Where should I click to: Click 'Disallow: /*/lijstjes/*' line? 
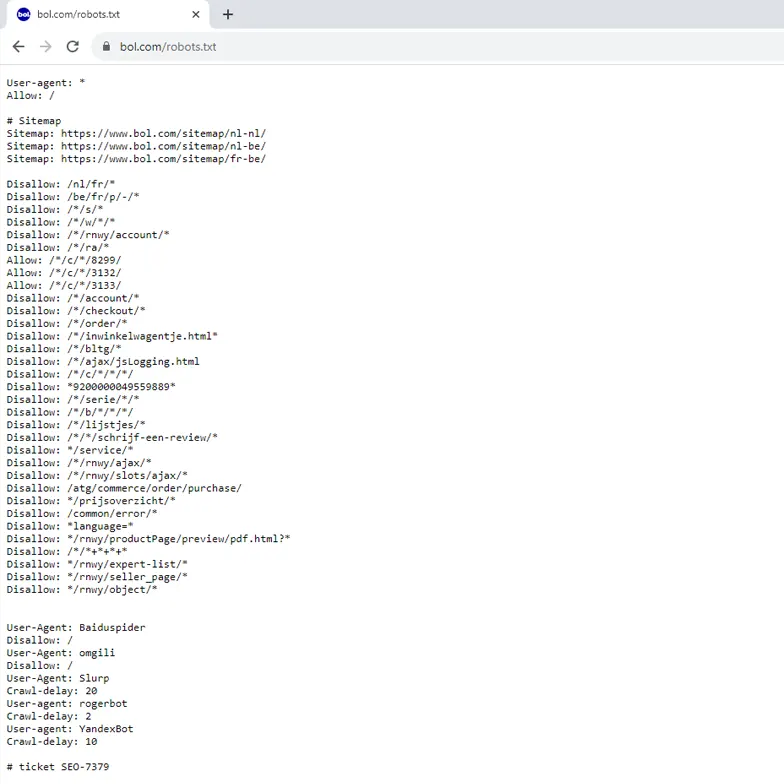tap(76, 424)
